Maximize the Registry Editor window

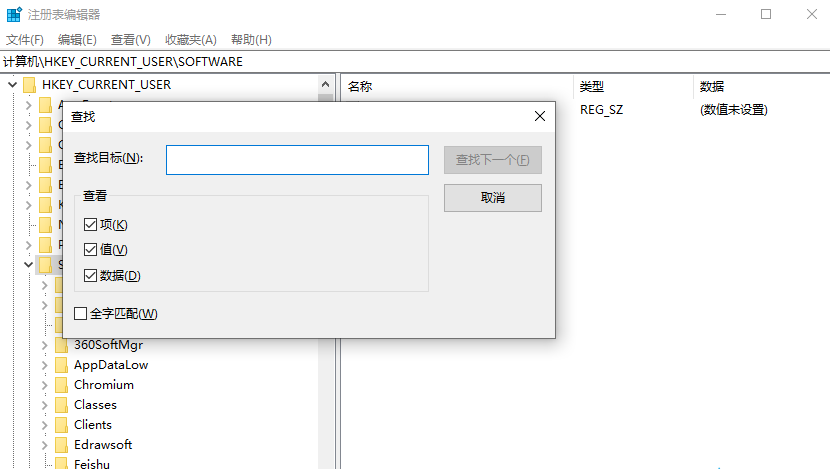[766, 14]
